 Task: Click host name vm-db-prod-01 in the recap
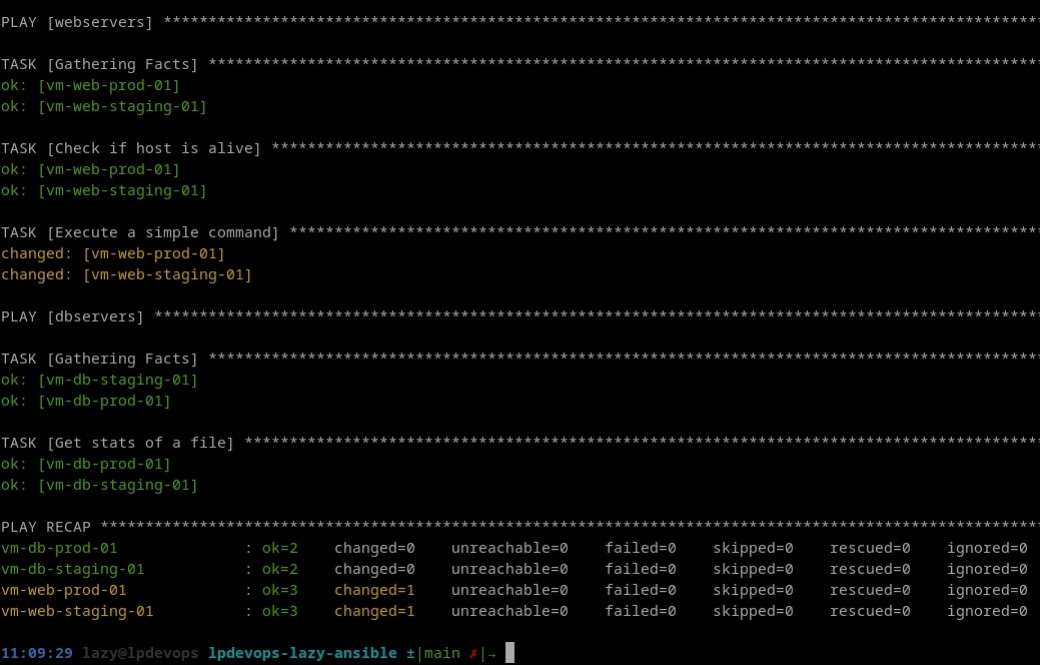(59, 548)
